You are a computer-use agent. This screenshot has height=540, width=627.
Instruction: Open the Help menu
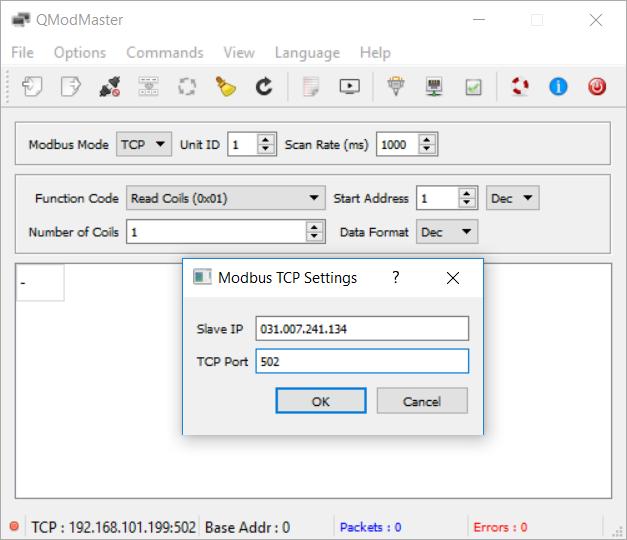[x=375, y=52]
